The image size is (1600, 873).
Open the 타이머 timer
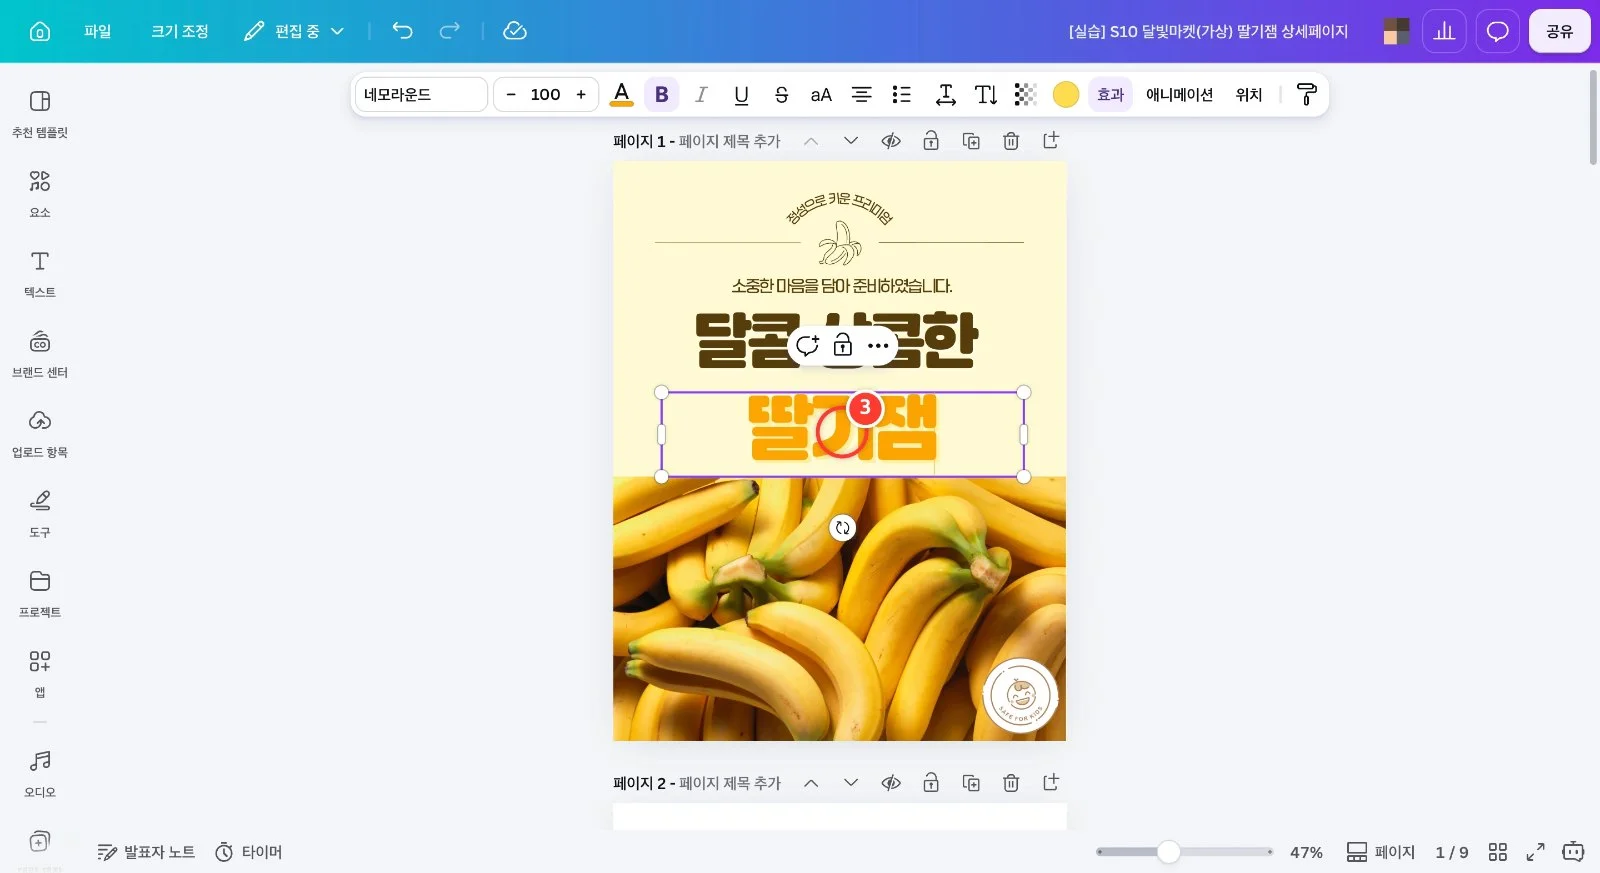(x=249, y=852)
